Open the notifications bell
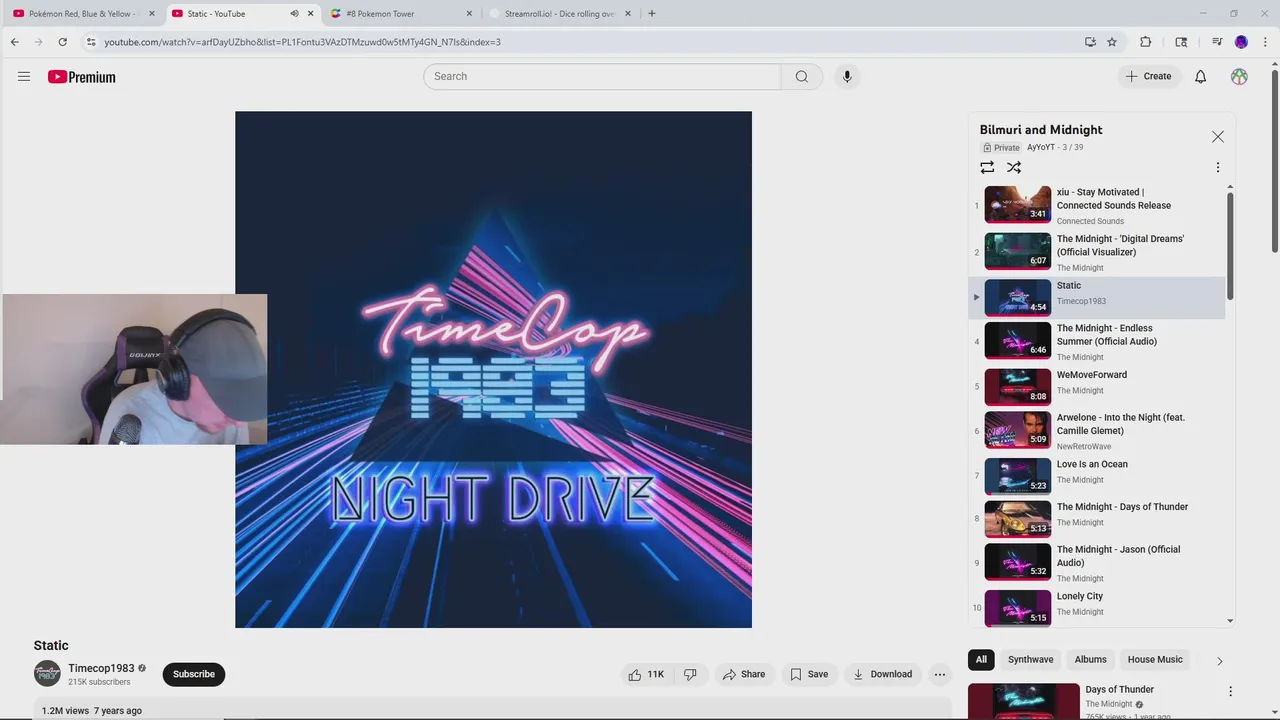 [1200, 76]
